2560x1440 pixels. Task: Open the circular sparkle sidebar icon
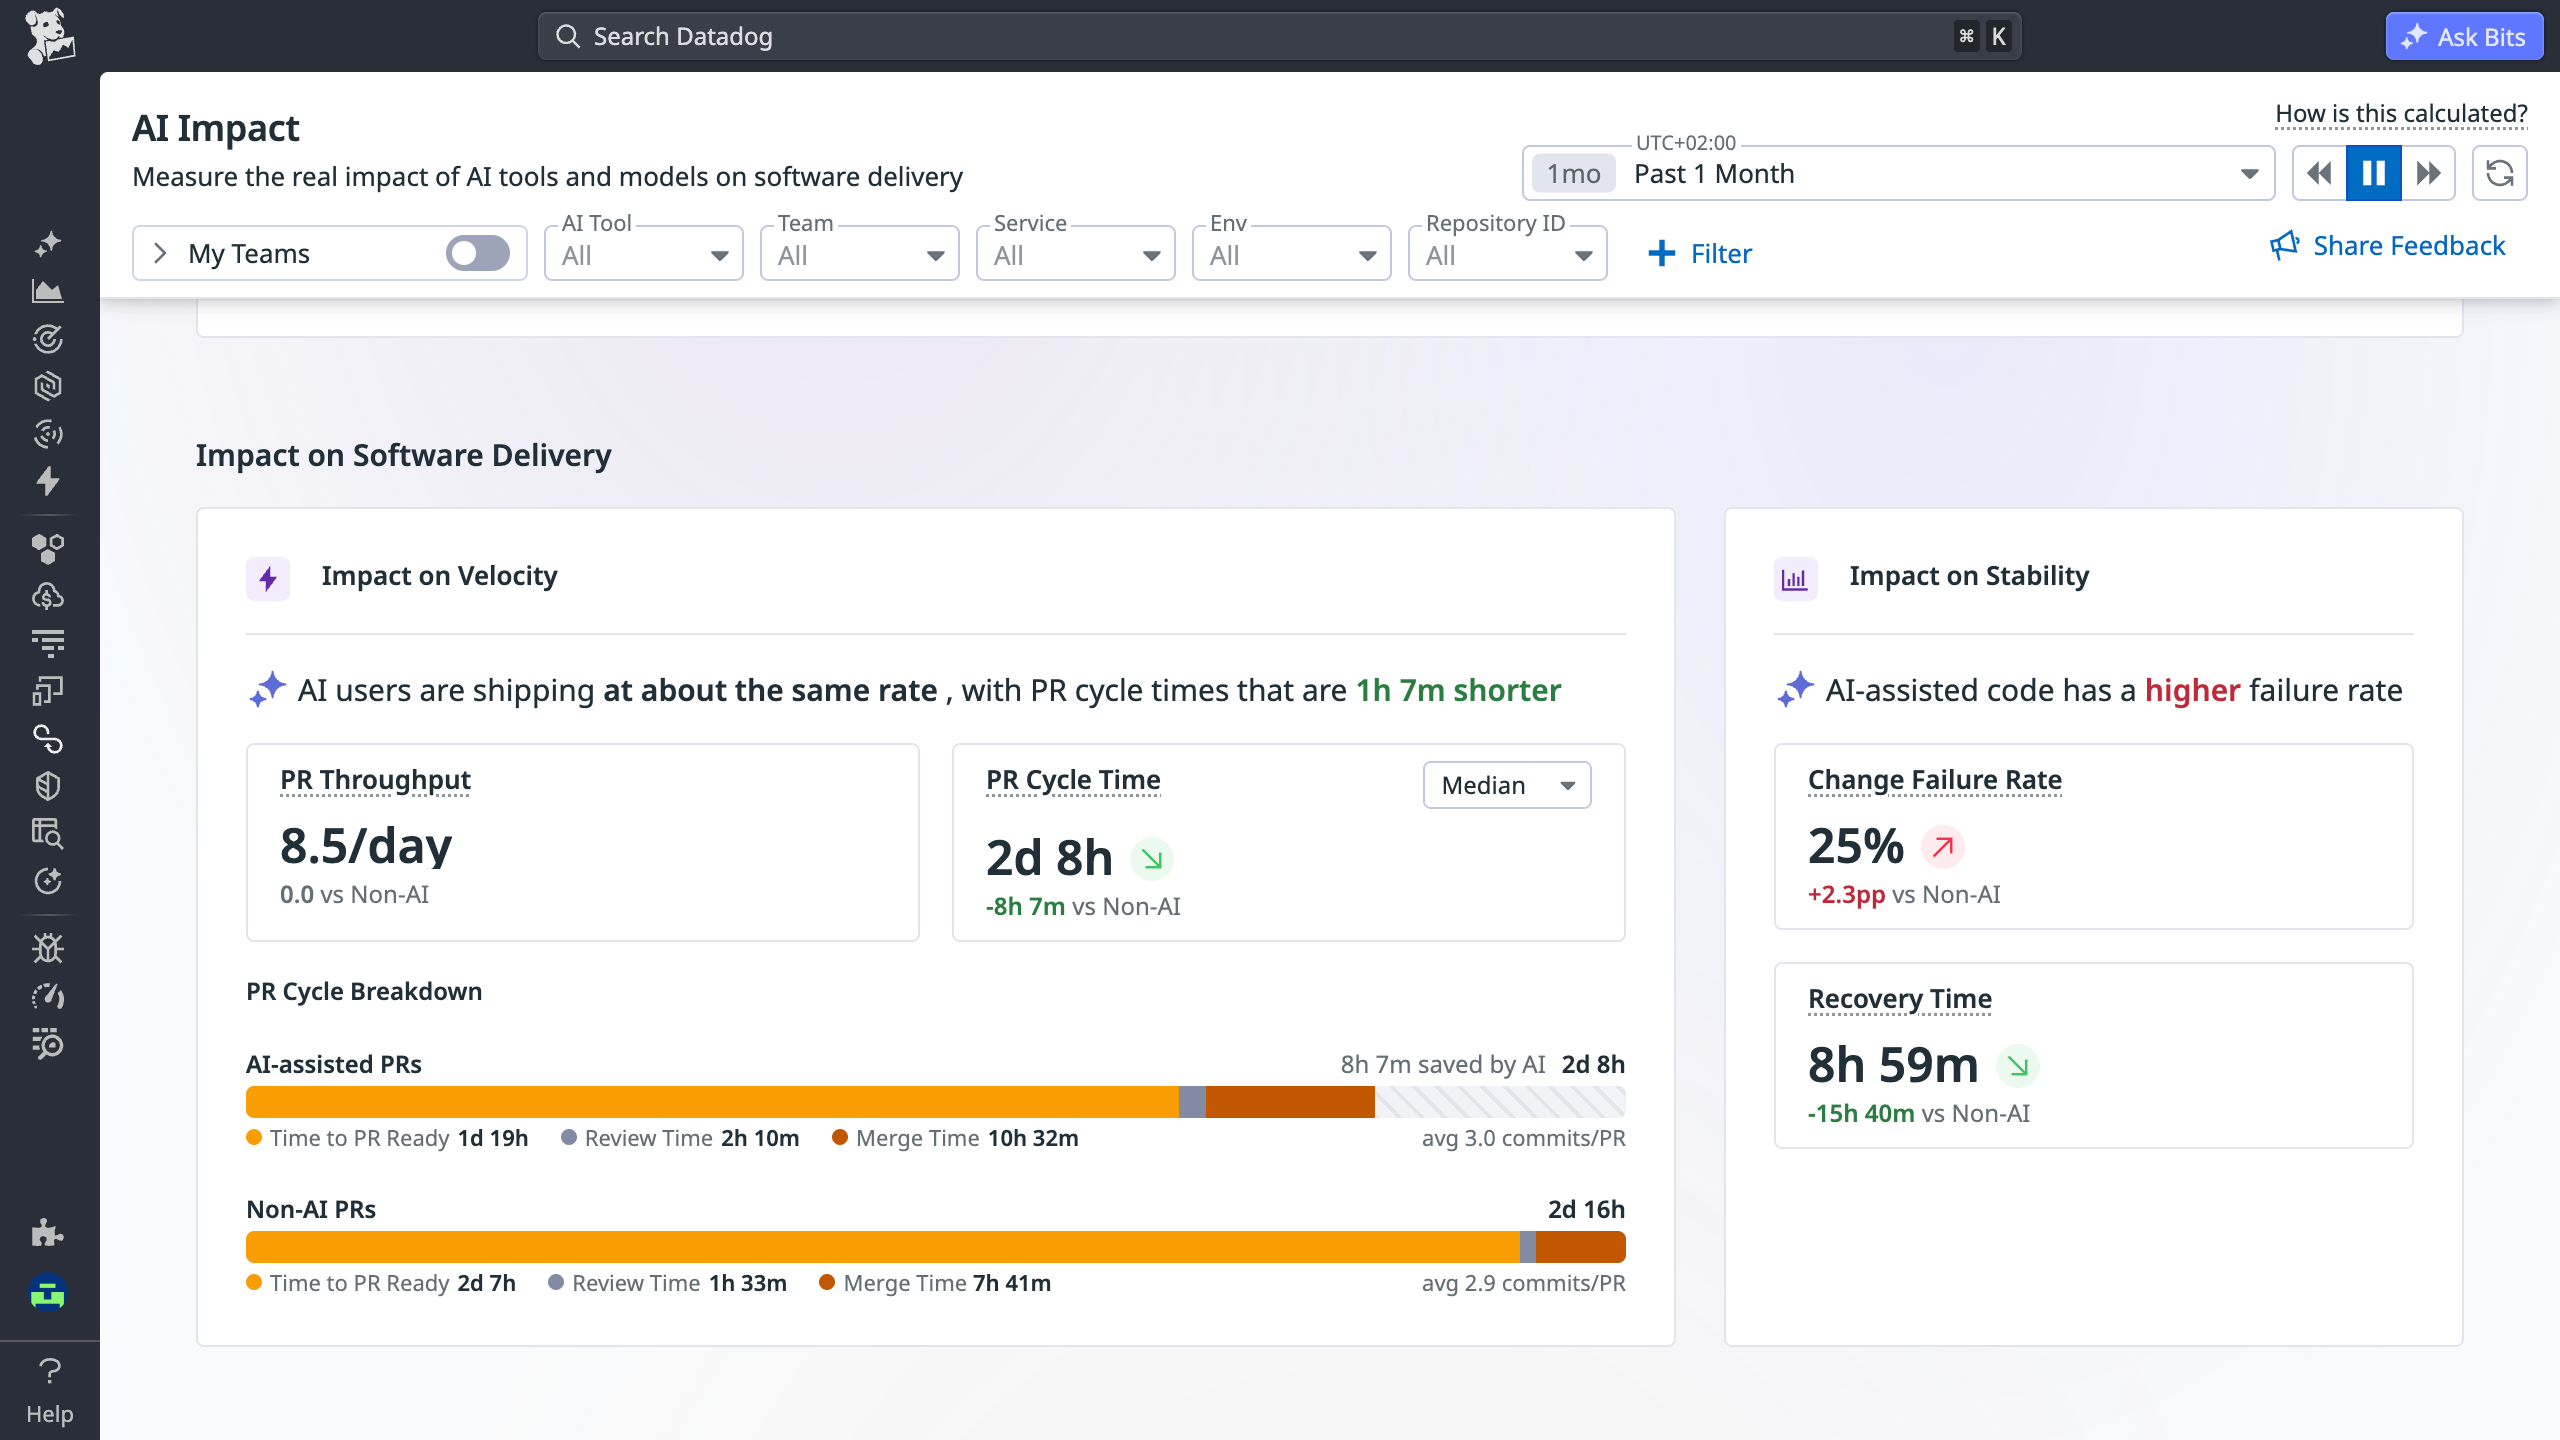coord(48,881)
